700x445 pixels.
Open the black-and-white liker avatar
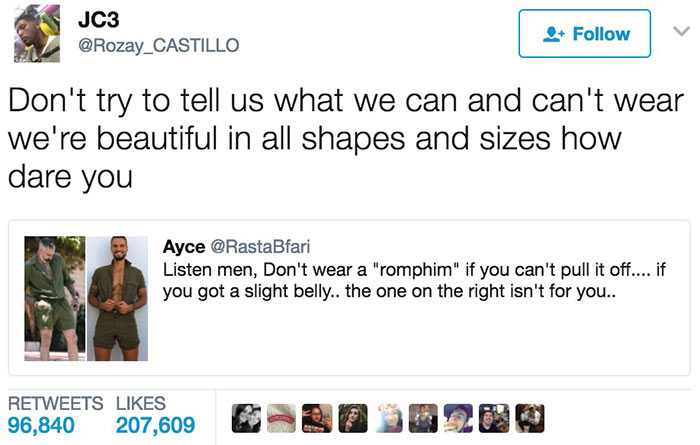[244, 419]
